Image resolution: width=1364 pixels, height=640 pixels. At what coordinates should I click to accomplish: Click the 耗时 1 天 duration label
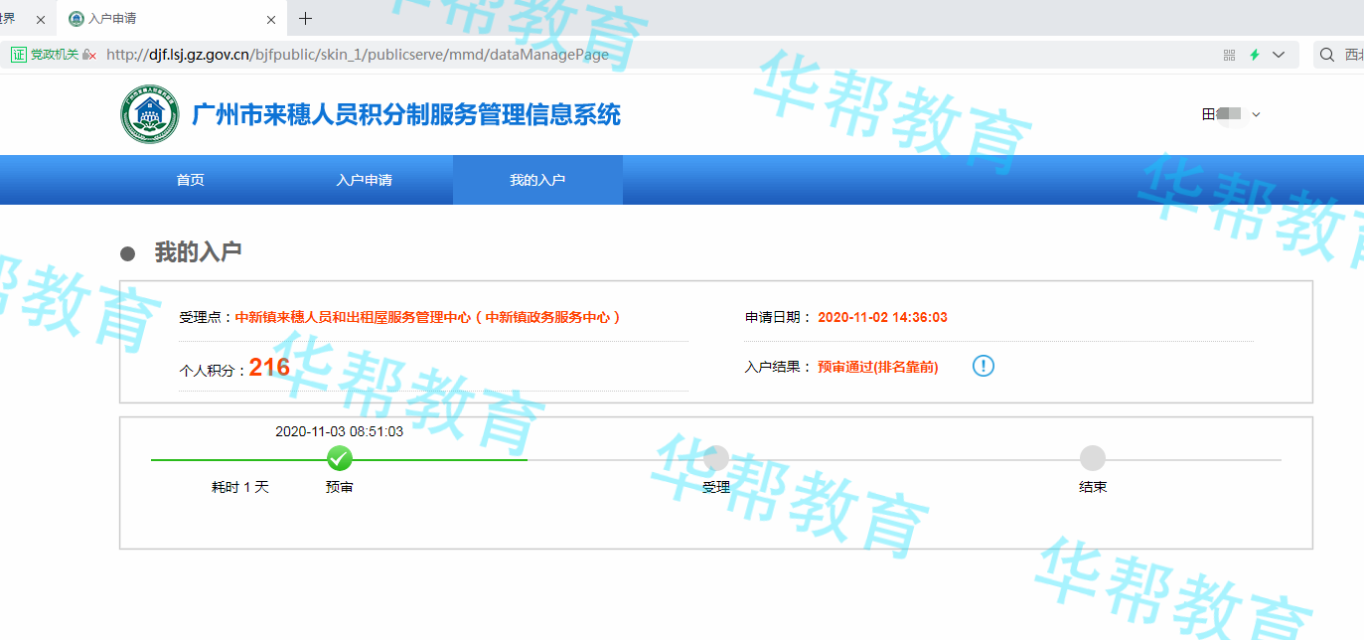pos(240,487)
